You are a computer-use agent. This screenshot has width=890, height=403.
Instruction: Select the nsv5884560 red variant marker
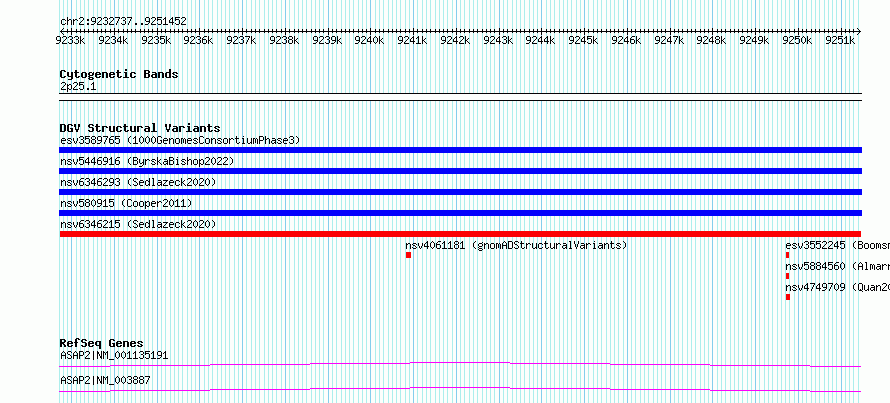[787, 276]
